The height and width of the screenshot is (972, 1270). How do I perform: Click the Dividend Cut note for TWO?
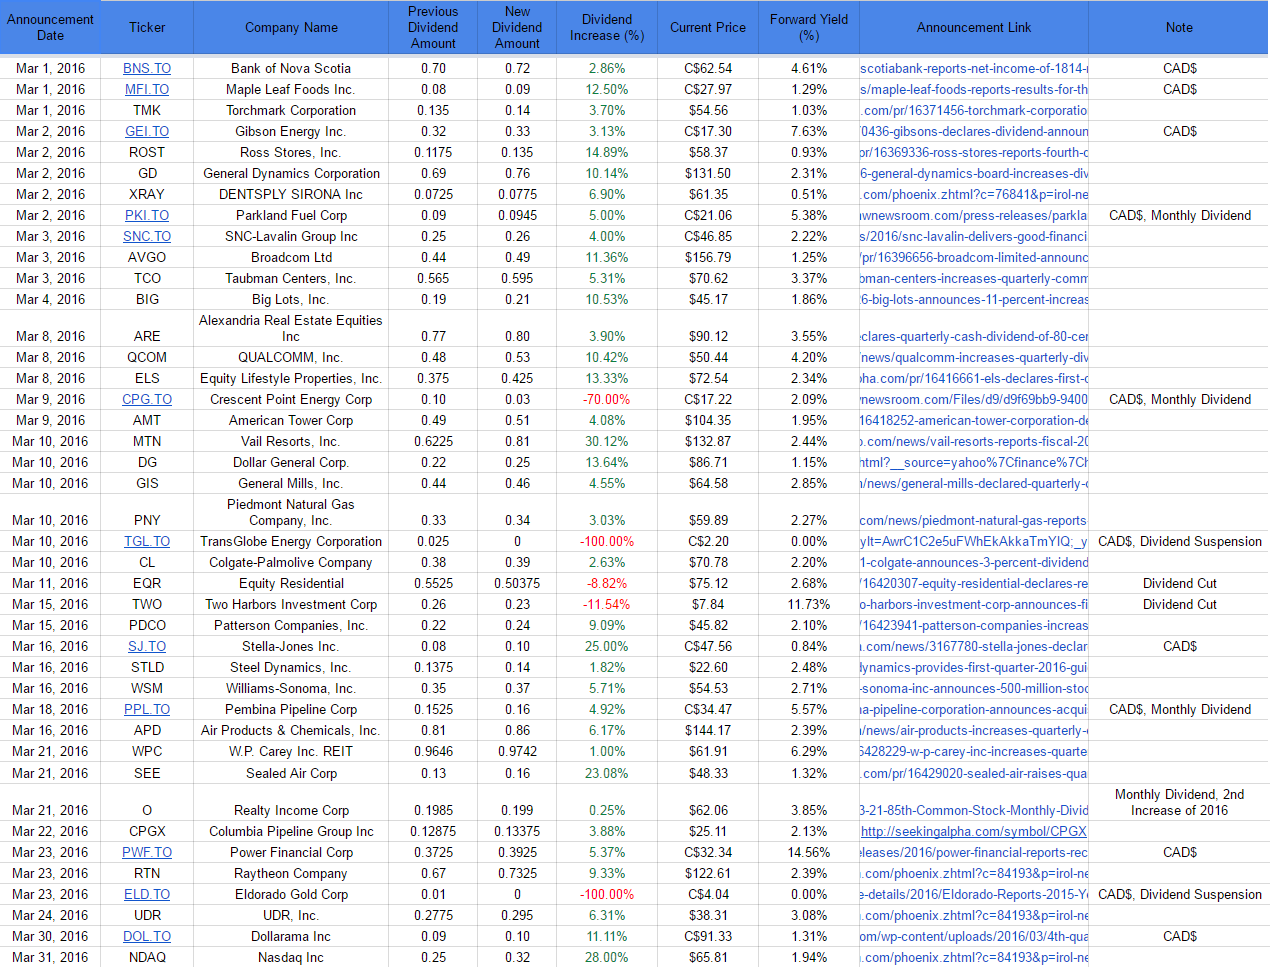[x=1179, y=604]
